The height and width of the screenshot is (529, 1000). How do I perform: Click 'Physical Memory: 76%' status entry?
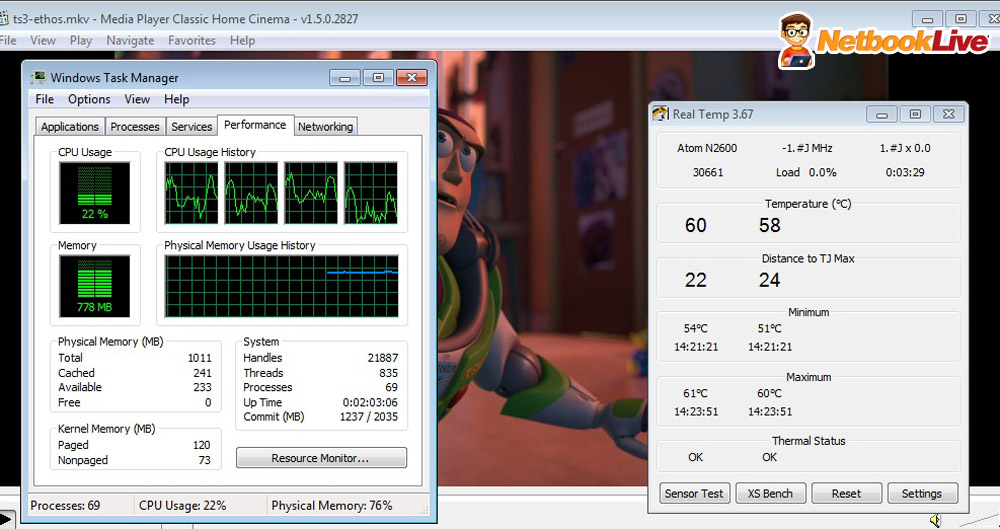(332, 505)
